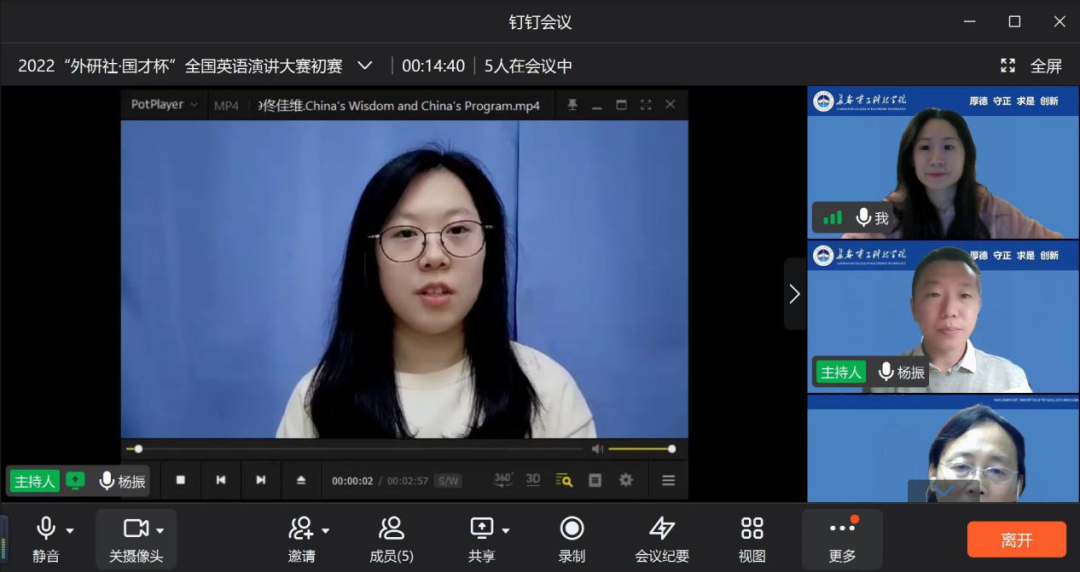The image size is (1080, 572).
Task: Click 杨振 microphone icon on shared screen
Action: (x=107, y=481)
